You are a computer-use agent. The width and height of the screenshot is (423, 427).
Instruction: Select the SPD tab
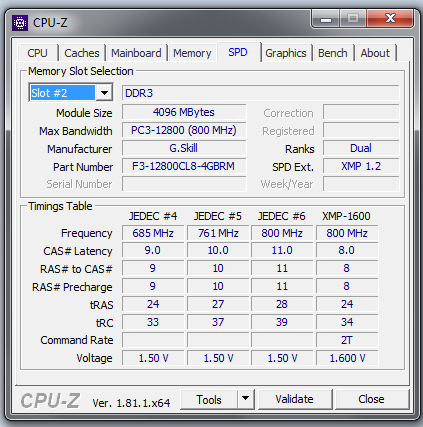pos(238,52)
